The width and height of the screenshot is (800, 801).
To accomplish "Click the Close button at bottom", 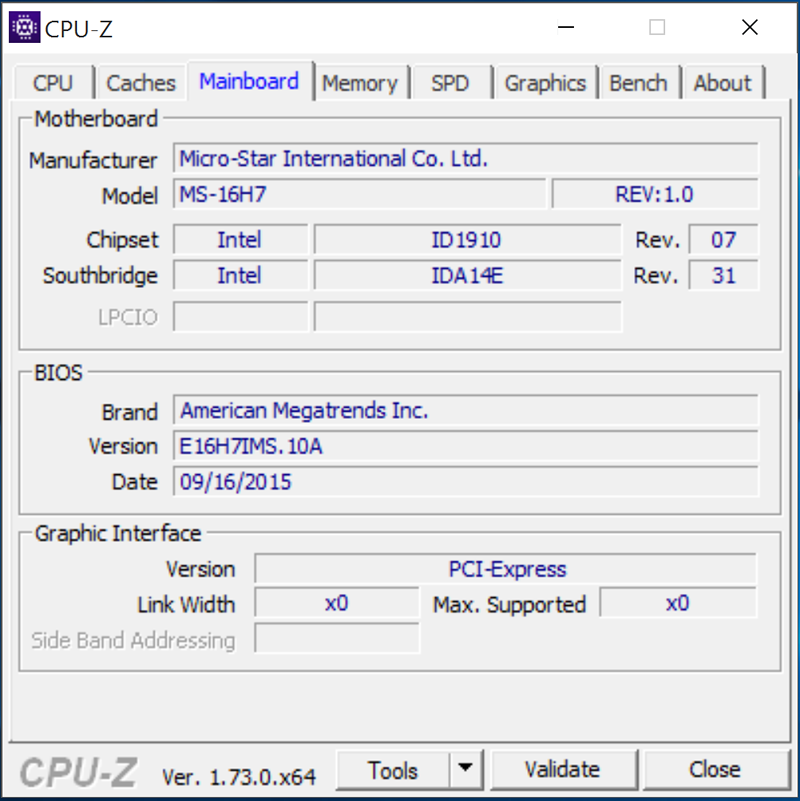I will pyautogui.click(x=715, y=770).
